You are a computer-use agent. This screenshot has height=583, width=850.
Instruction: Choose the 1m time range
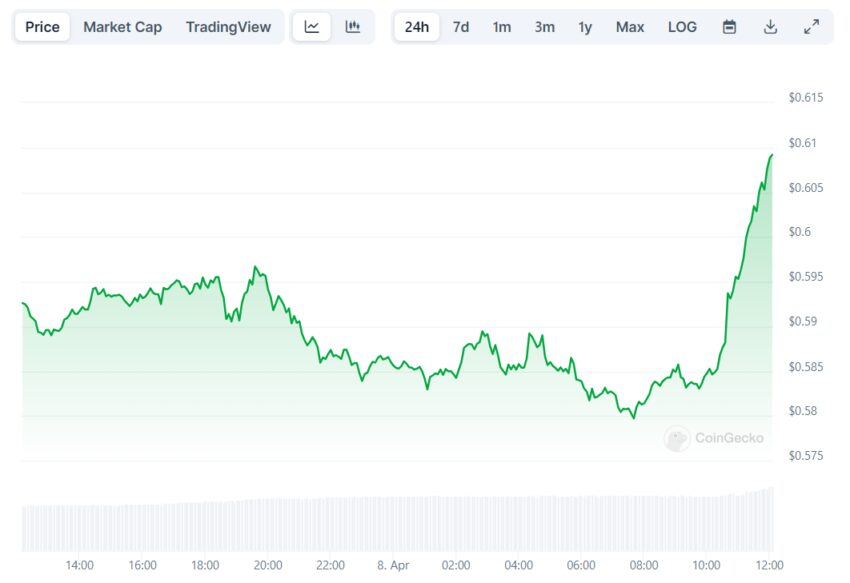[x=501, y=27]
